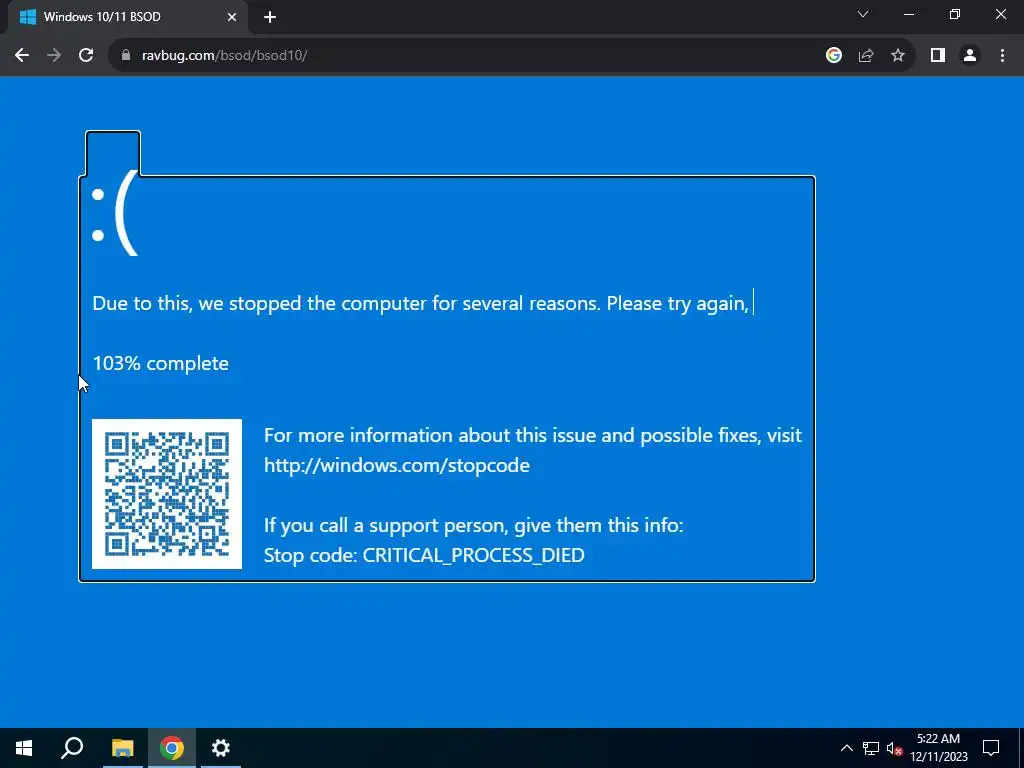1024x768 pixels.
Task: Open a new tab with plus button
Action: click(x=270, y=17)
